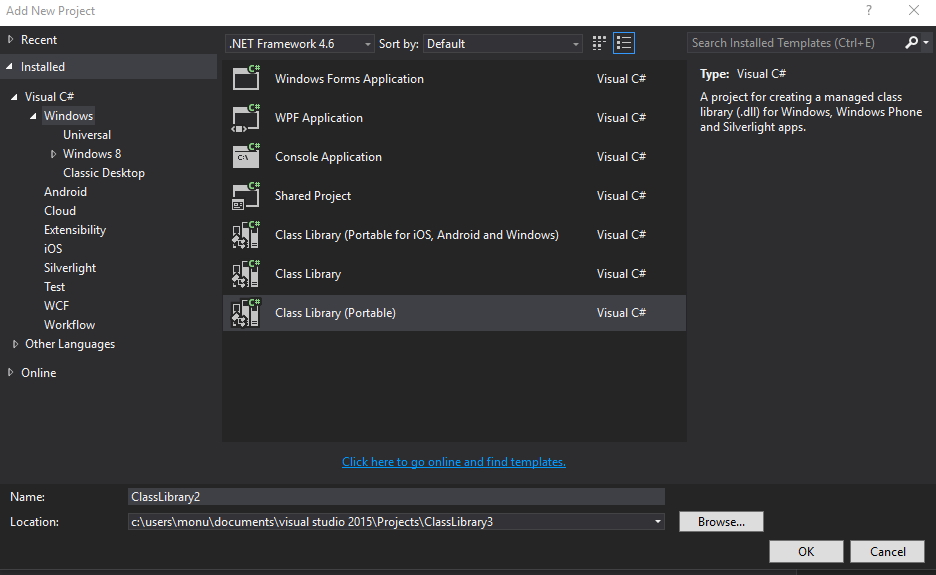Click Visual C# in Console Application row
936x575 pixels.
621,156
